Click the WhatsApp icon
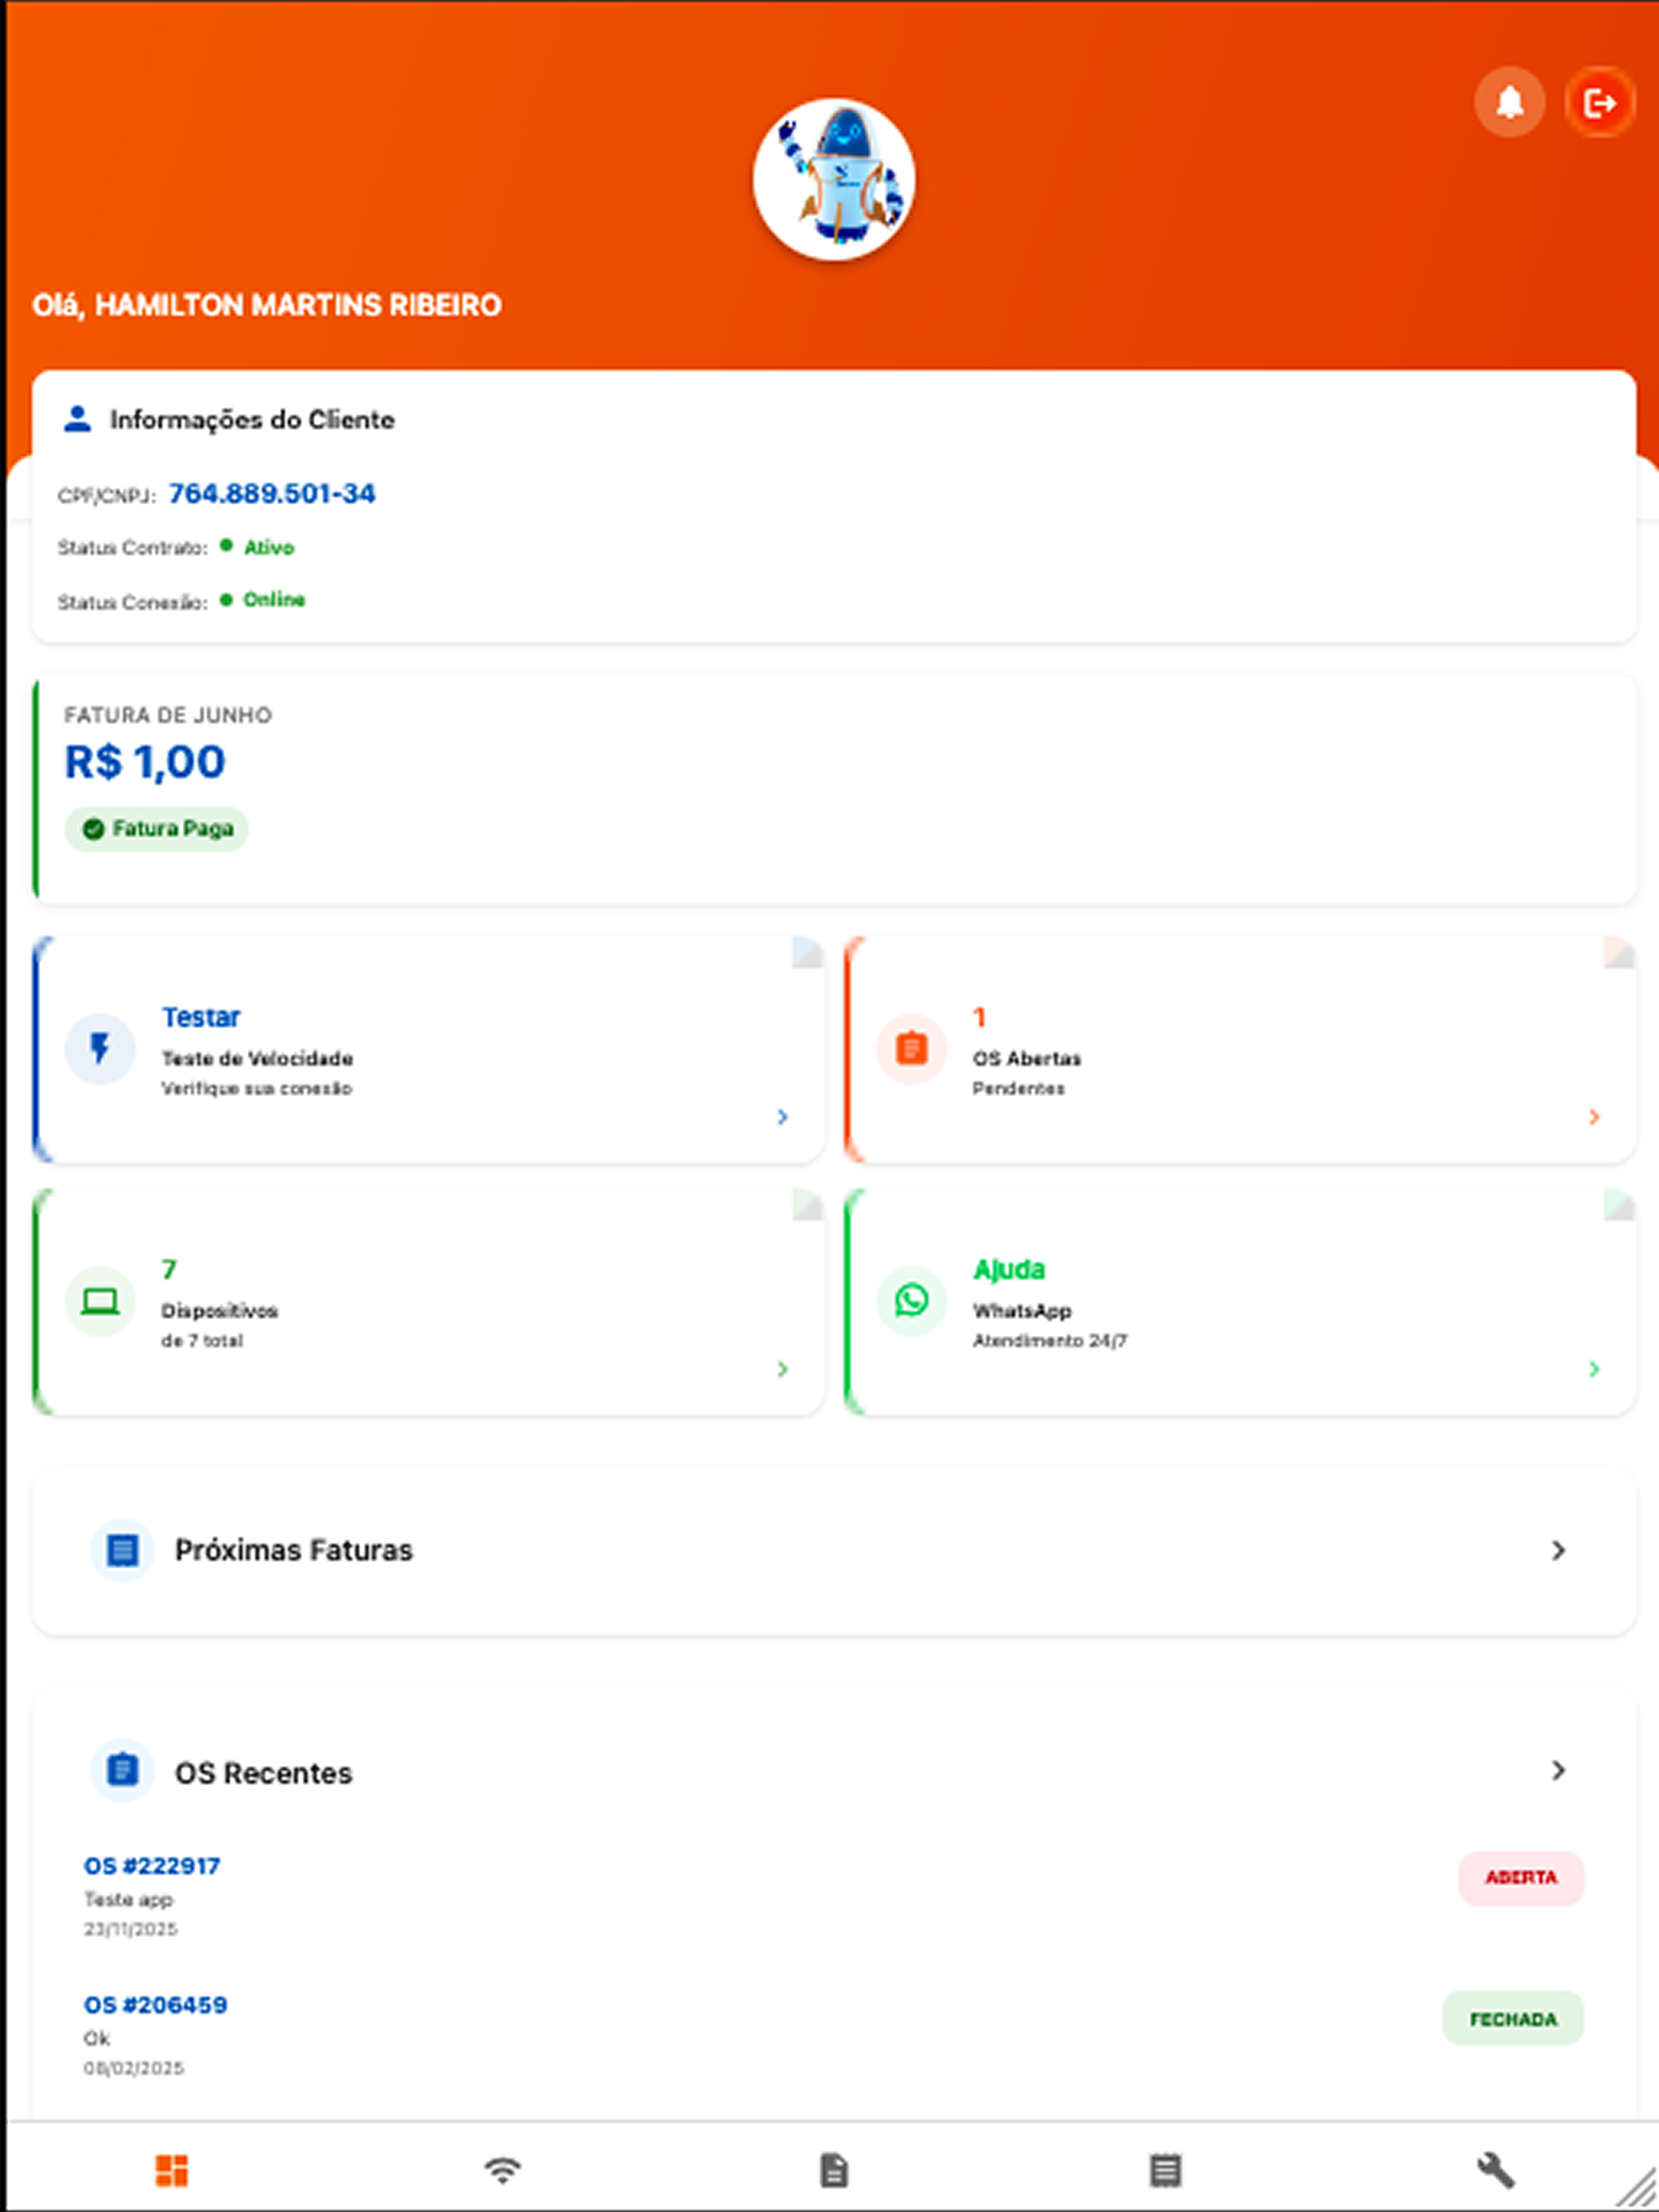The image size is (1659, 2212). (911, 1301)
